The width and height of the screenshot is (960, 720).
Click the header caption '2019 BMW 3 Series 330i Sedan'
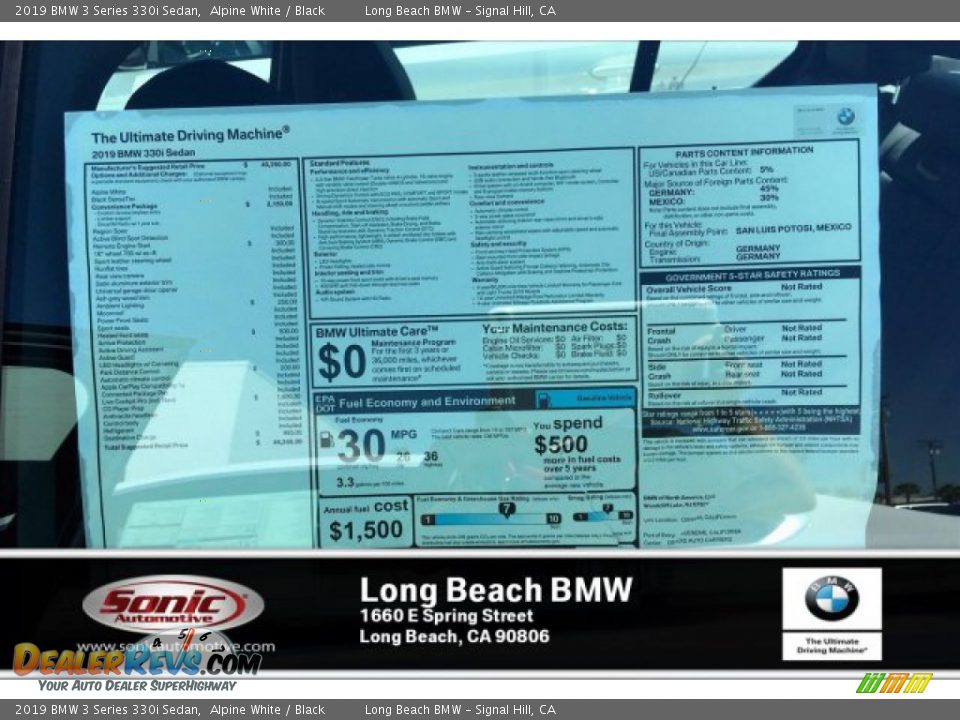point(108,10)
